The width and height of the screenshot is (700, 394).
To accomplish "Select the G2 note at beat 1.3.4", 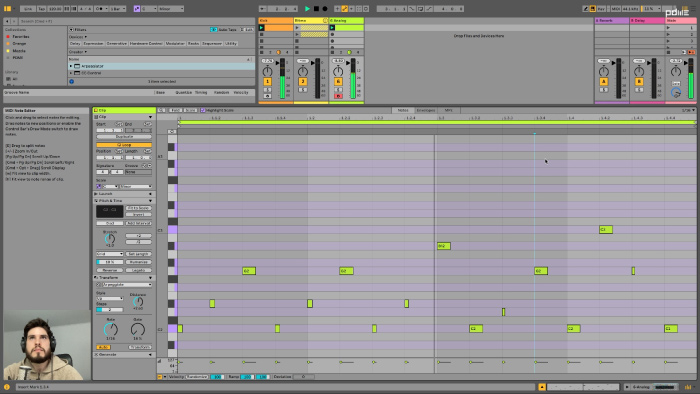I will pyautogui.click(x=541, y=271).
